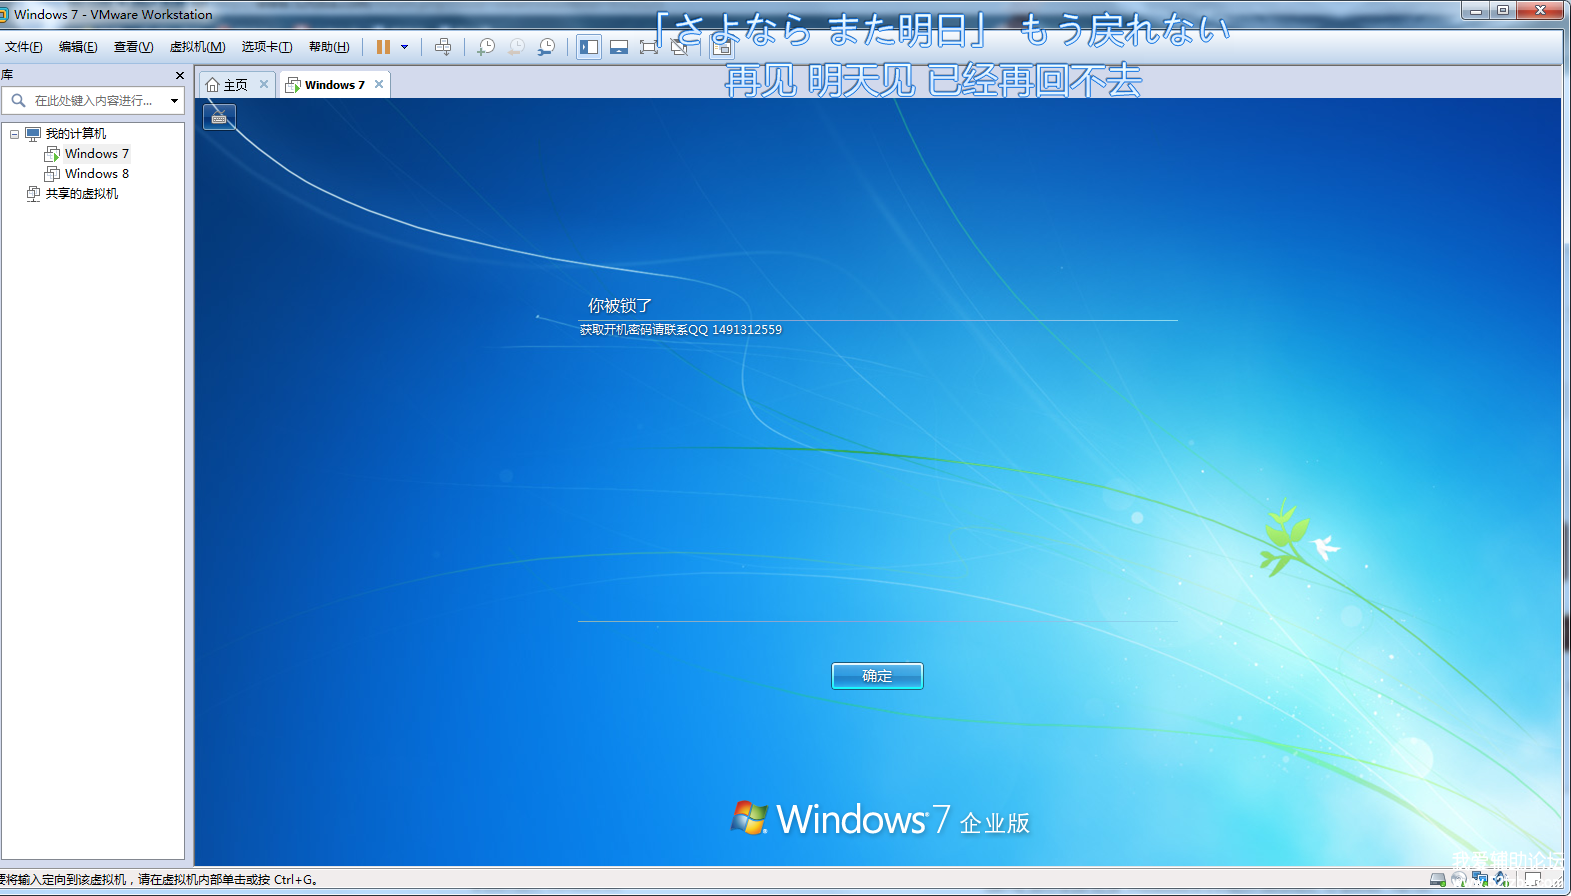Click the sound card status icon
The height and width of the screenshot is (896, 1571).
[1501, 880]
